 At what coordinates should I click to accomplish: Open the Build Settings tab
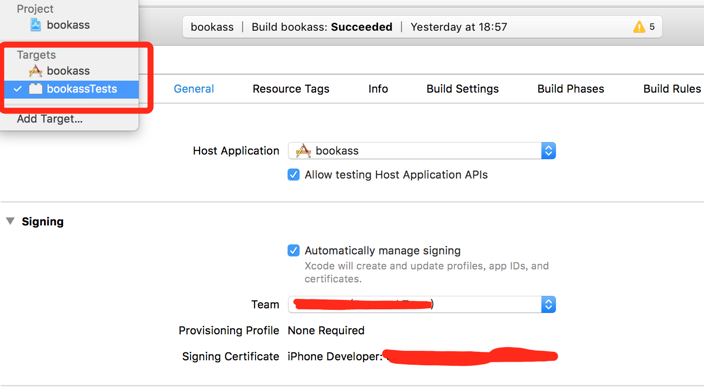(x=462, y=89)
